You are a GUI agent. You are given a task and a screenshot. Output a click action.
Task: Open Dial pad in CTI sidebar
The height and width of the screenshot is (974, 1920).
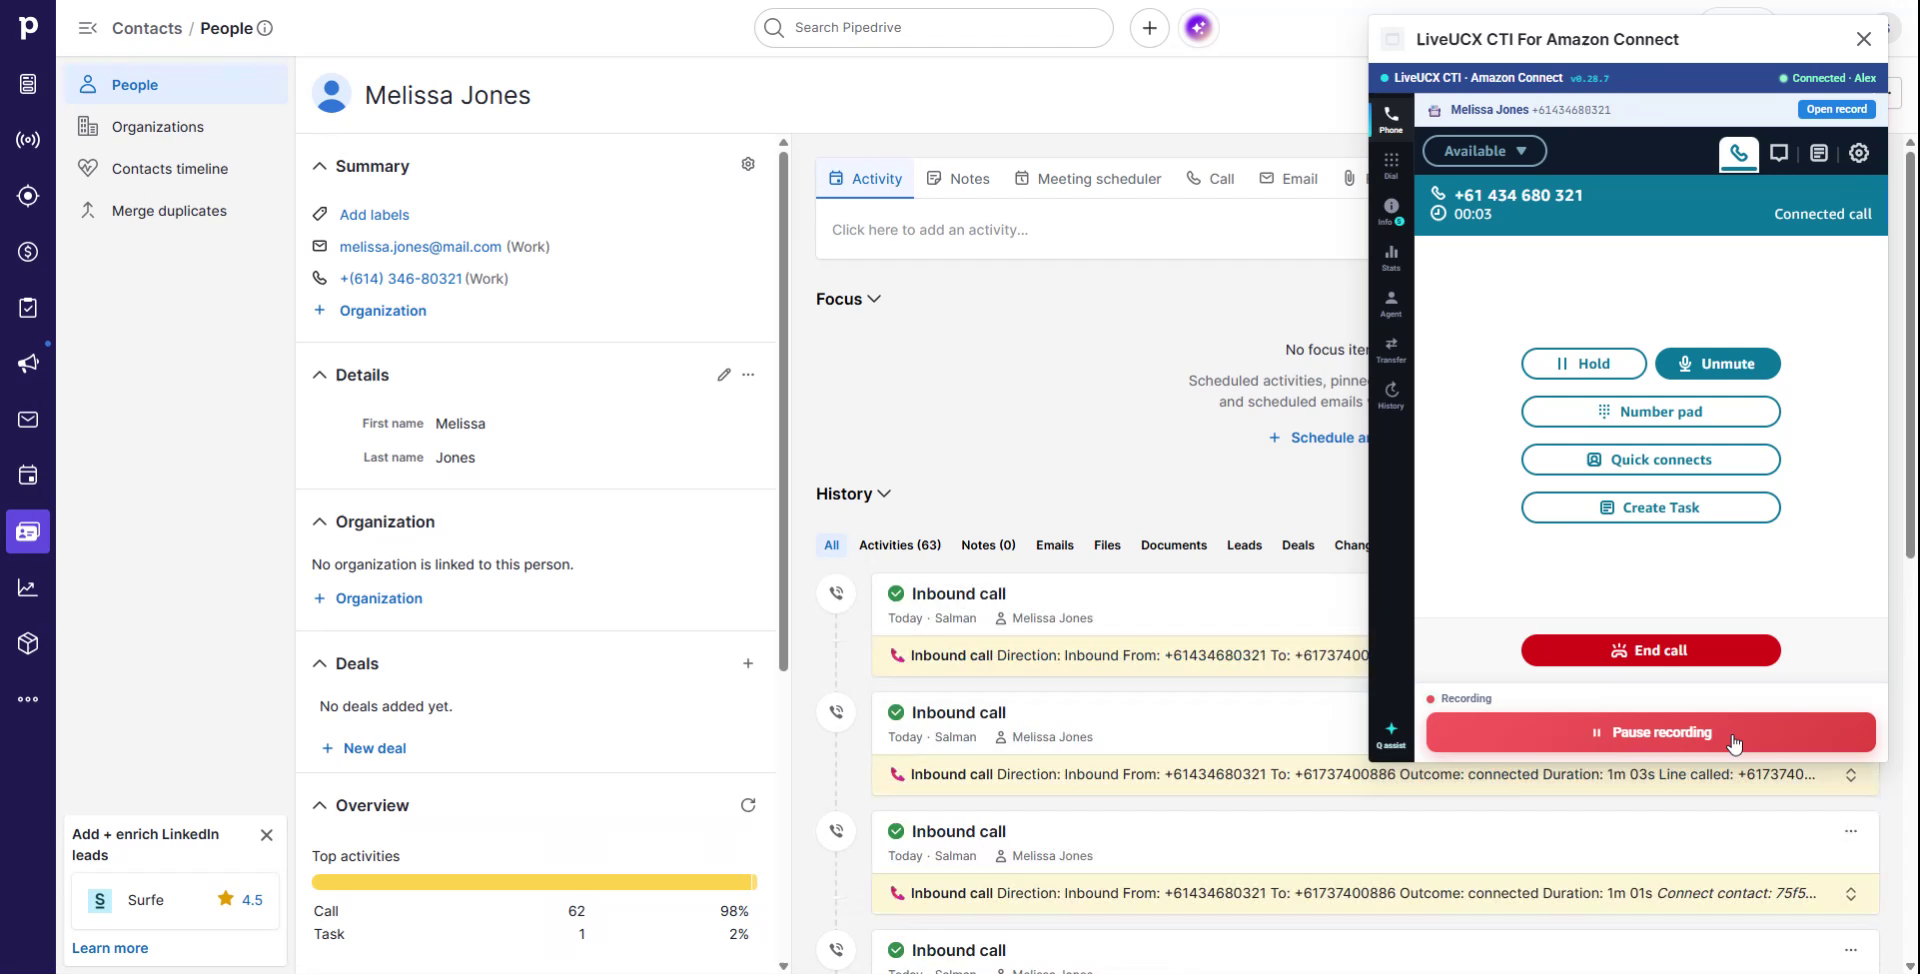[1391, 165]
